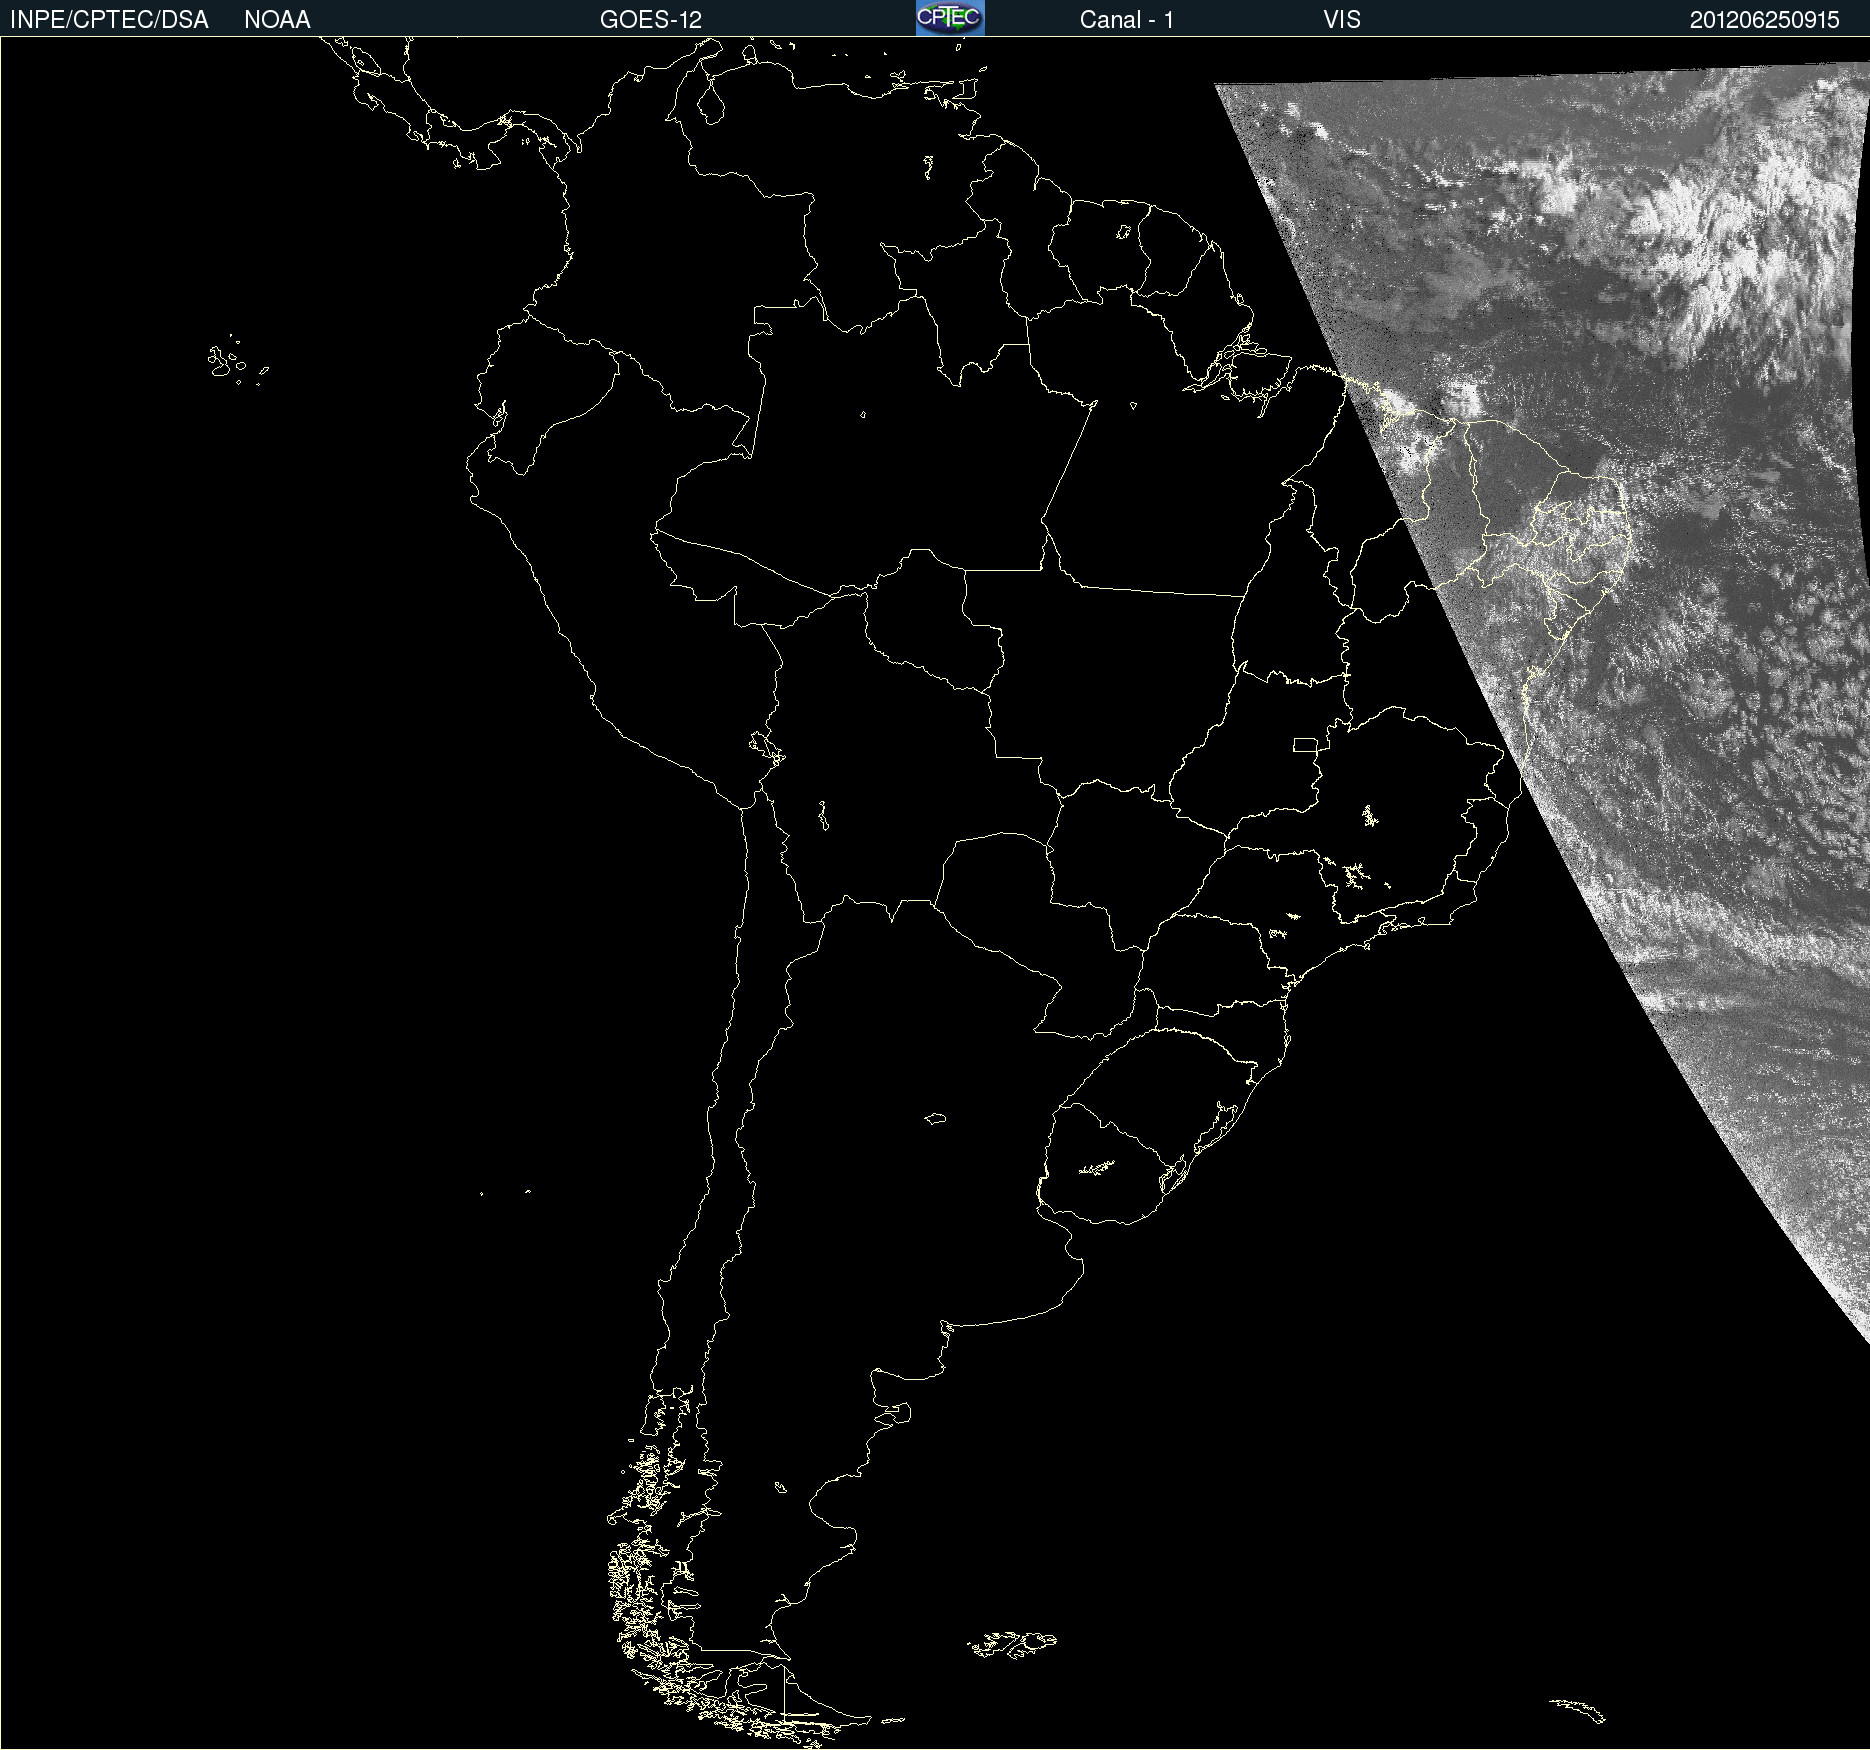Click the VIS label in header
The image size is (1870, 1750).
[x=1342, y=20]
